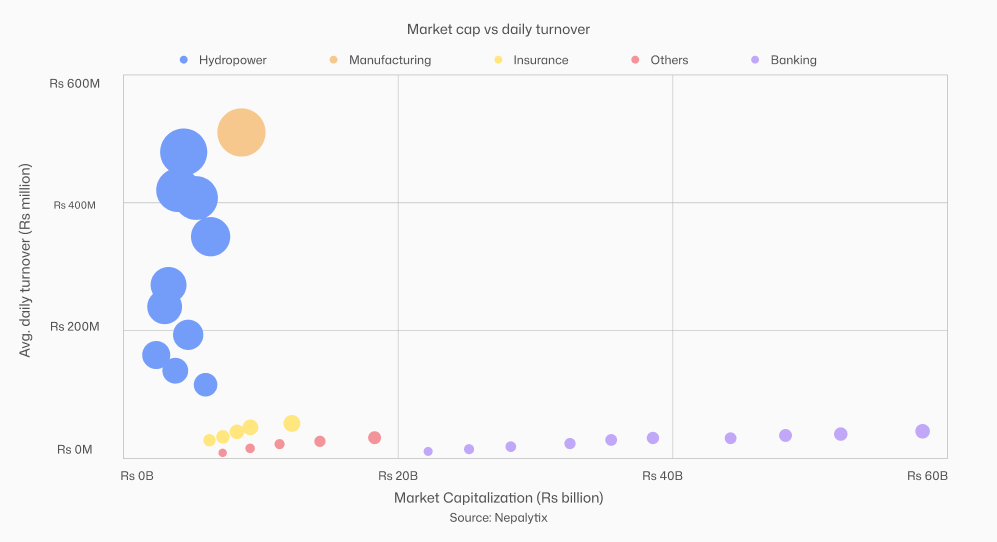This screenshot has width=997, height=542.
Task: Select the lowest blue Hydropower bubble
Action: 205,384
